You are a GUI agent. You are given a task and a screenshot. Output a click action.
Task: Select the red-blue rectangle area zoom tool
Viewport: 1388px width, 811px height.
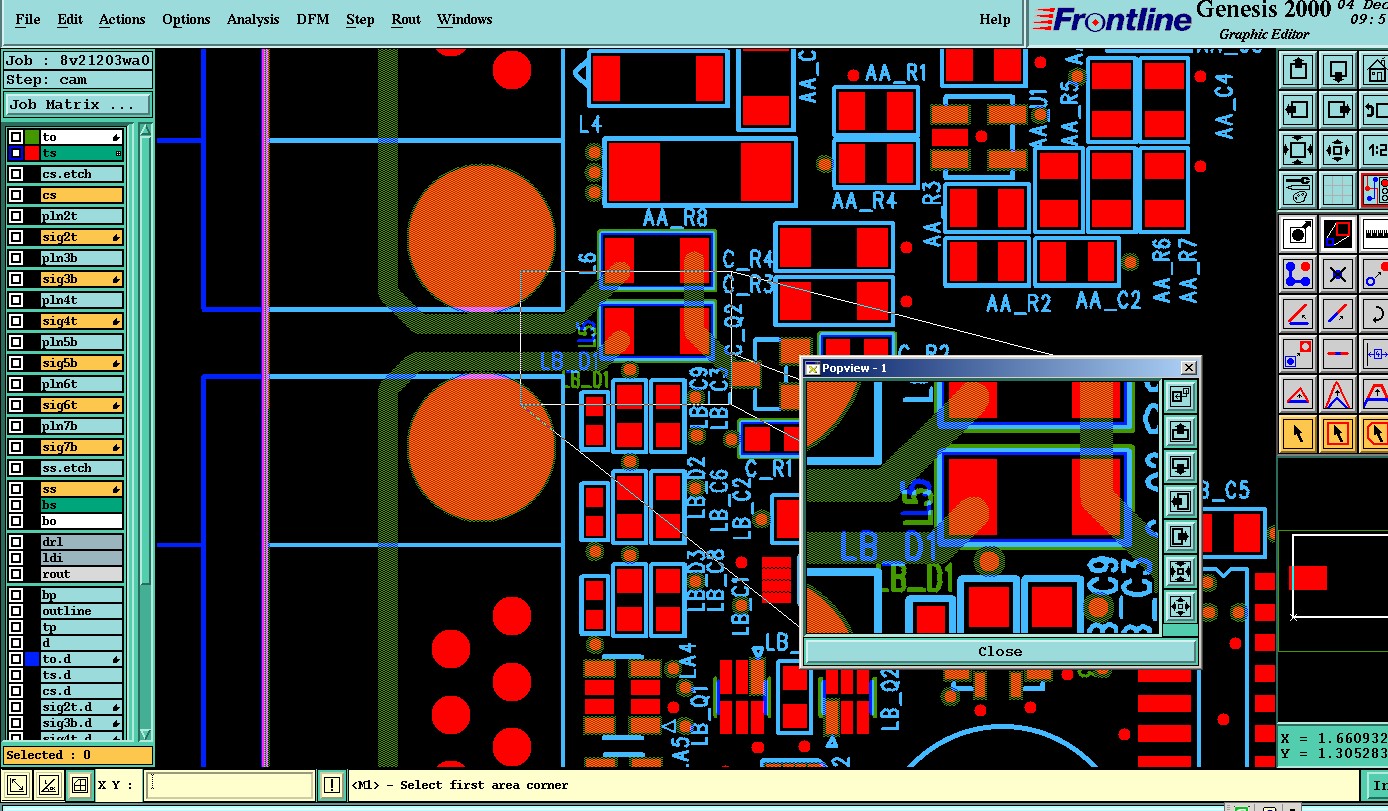click(x=1338, y=234)
